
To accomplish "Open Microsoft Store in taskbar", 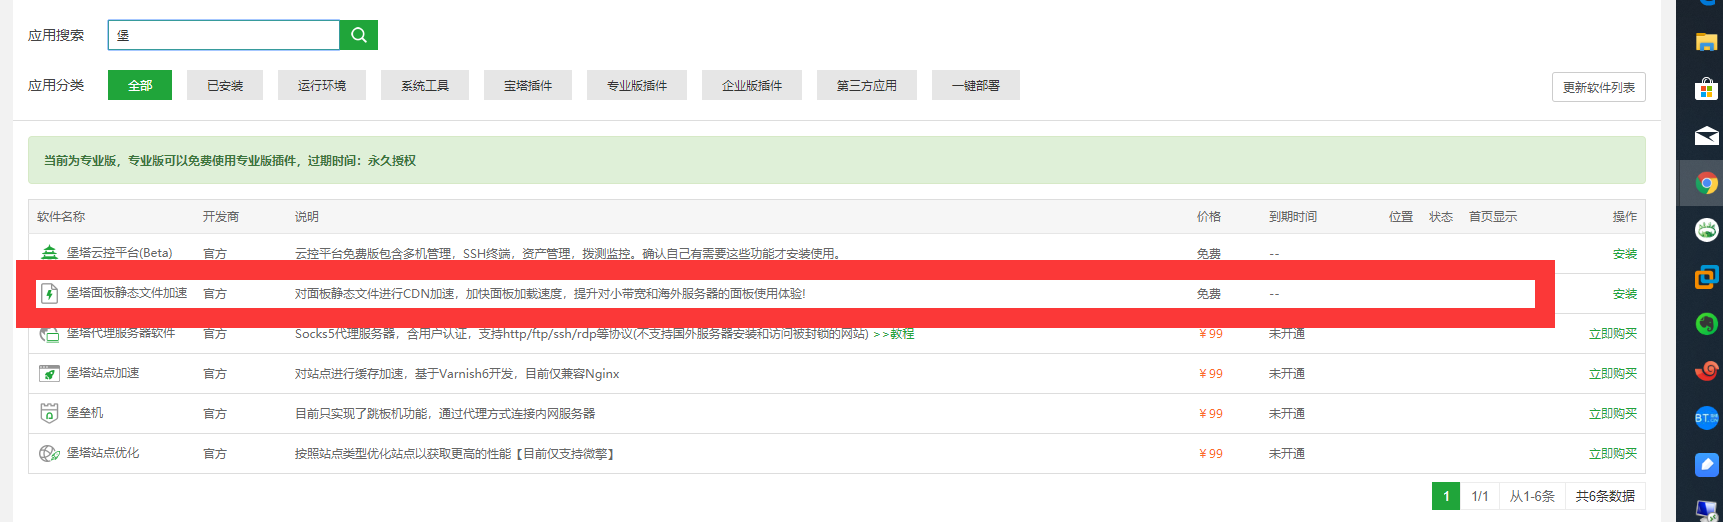I will click(1707, 89).
